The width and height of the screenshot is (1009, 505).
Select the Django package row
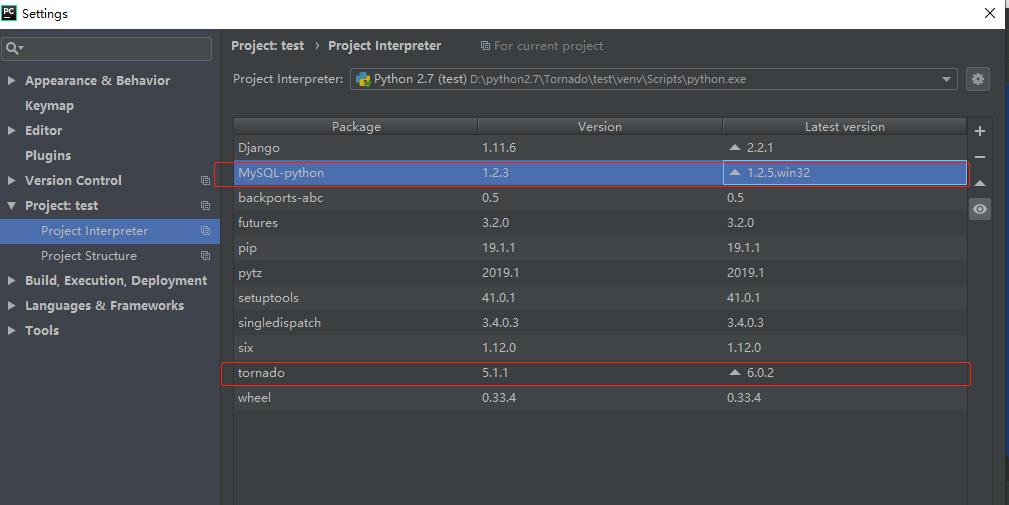point(600,147)
